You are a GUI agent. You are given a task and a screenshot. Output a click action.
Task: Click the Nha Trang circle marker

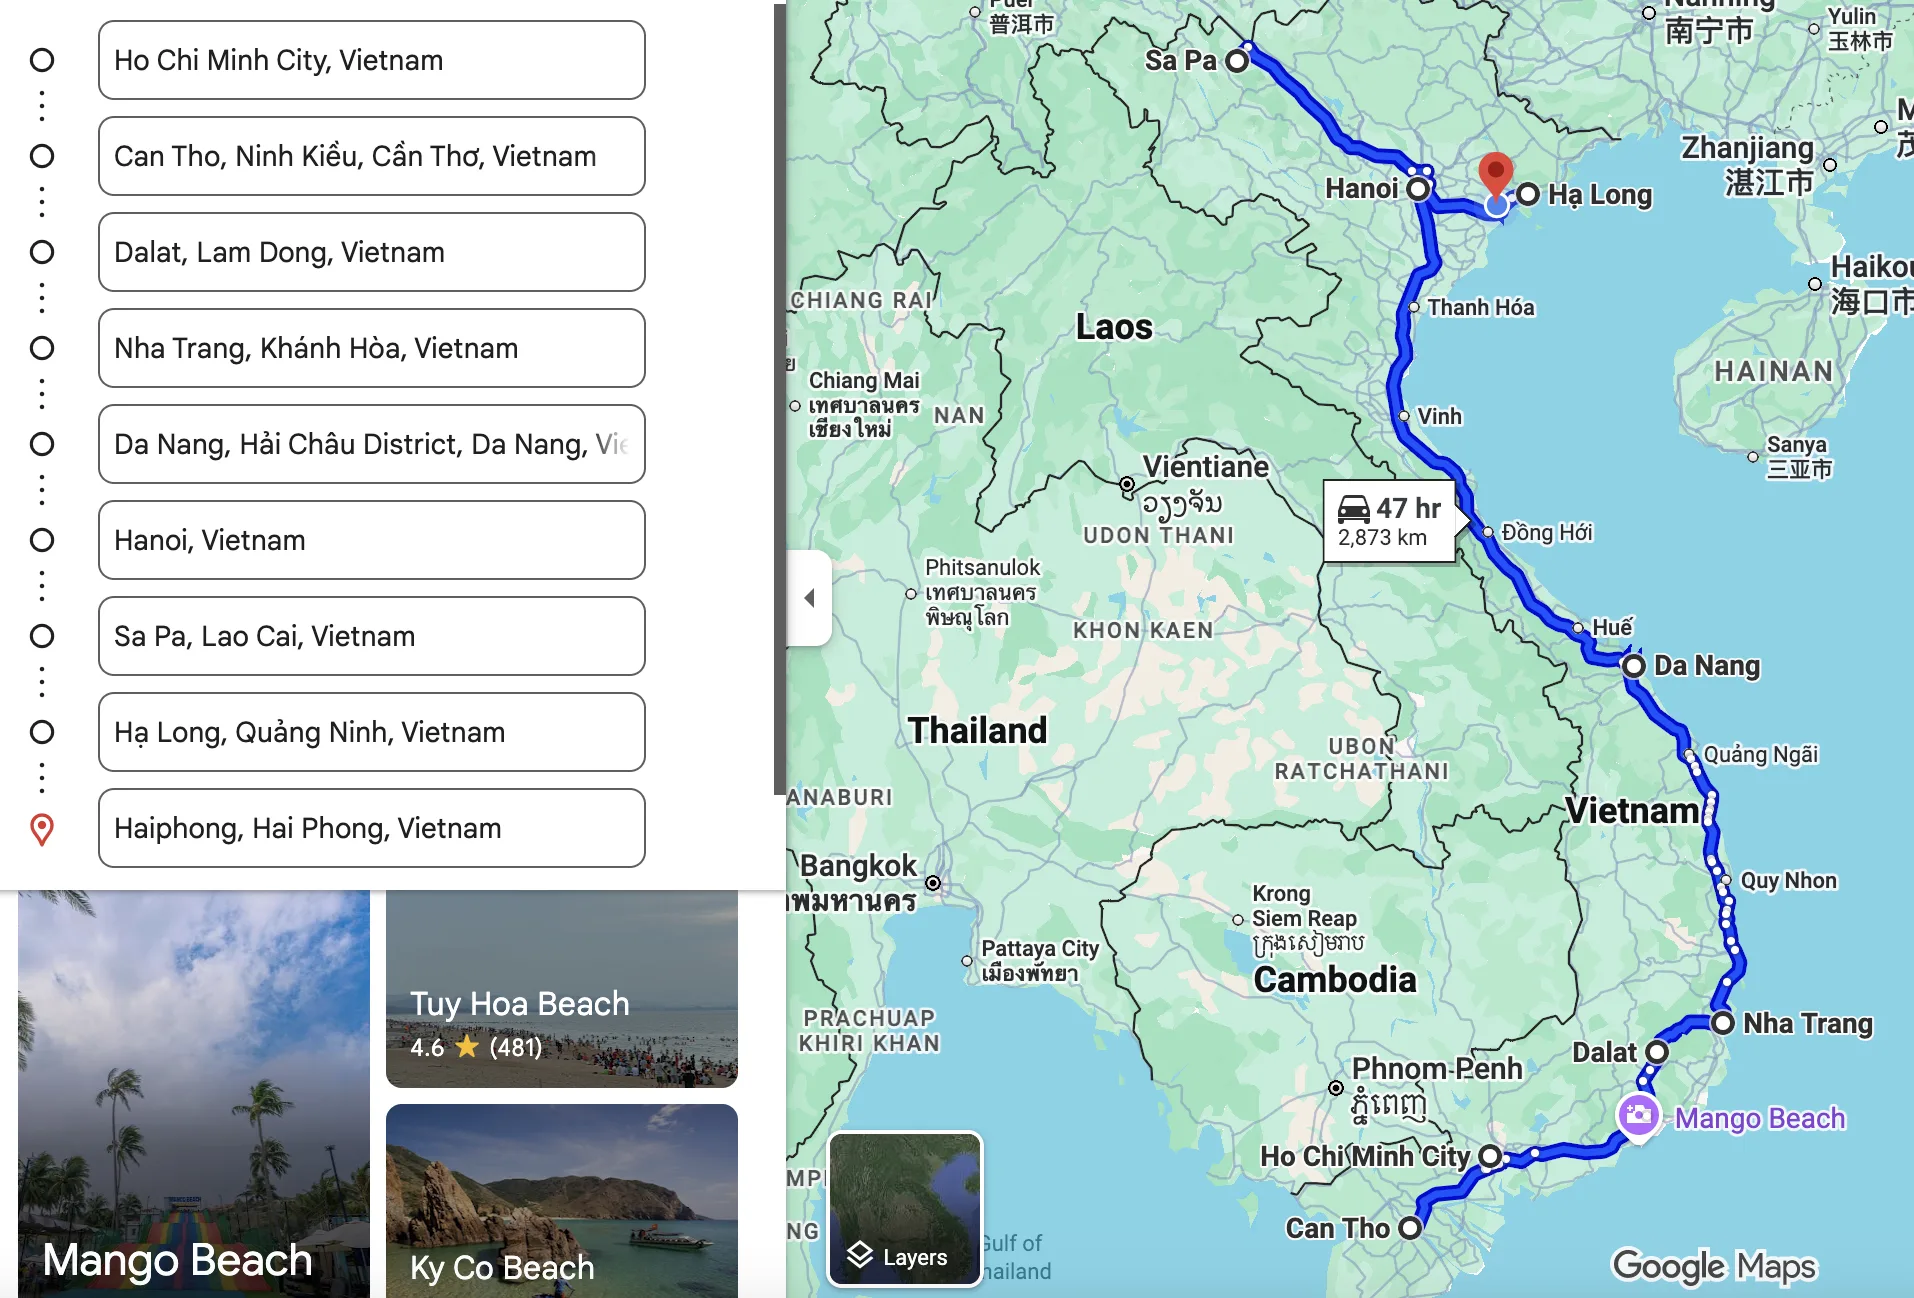tap(1723, 1023)
